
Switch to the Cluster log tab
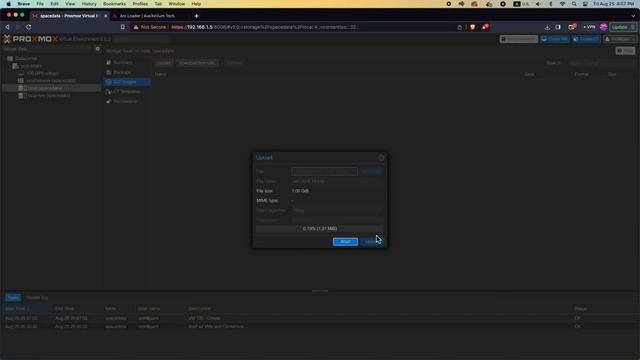(37, 298)
